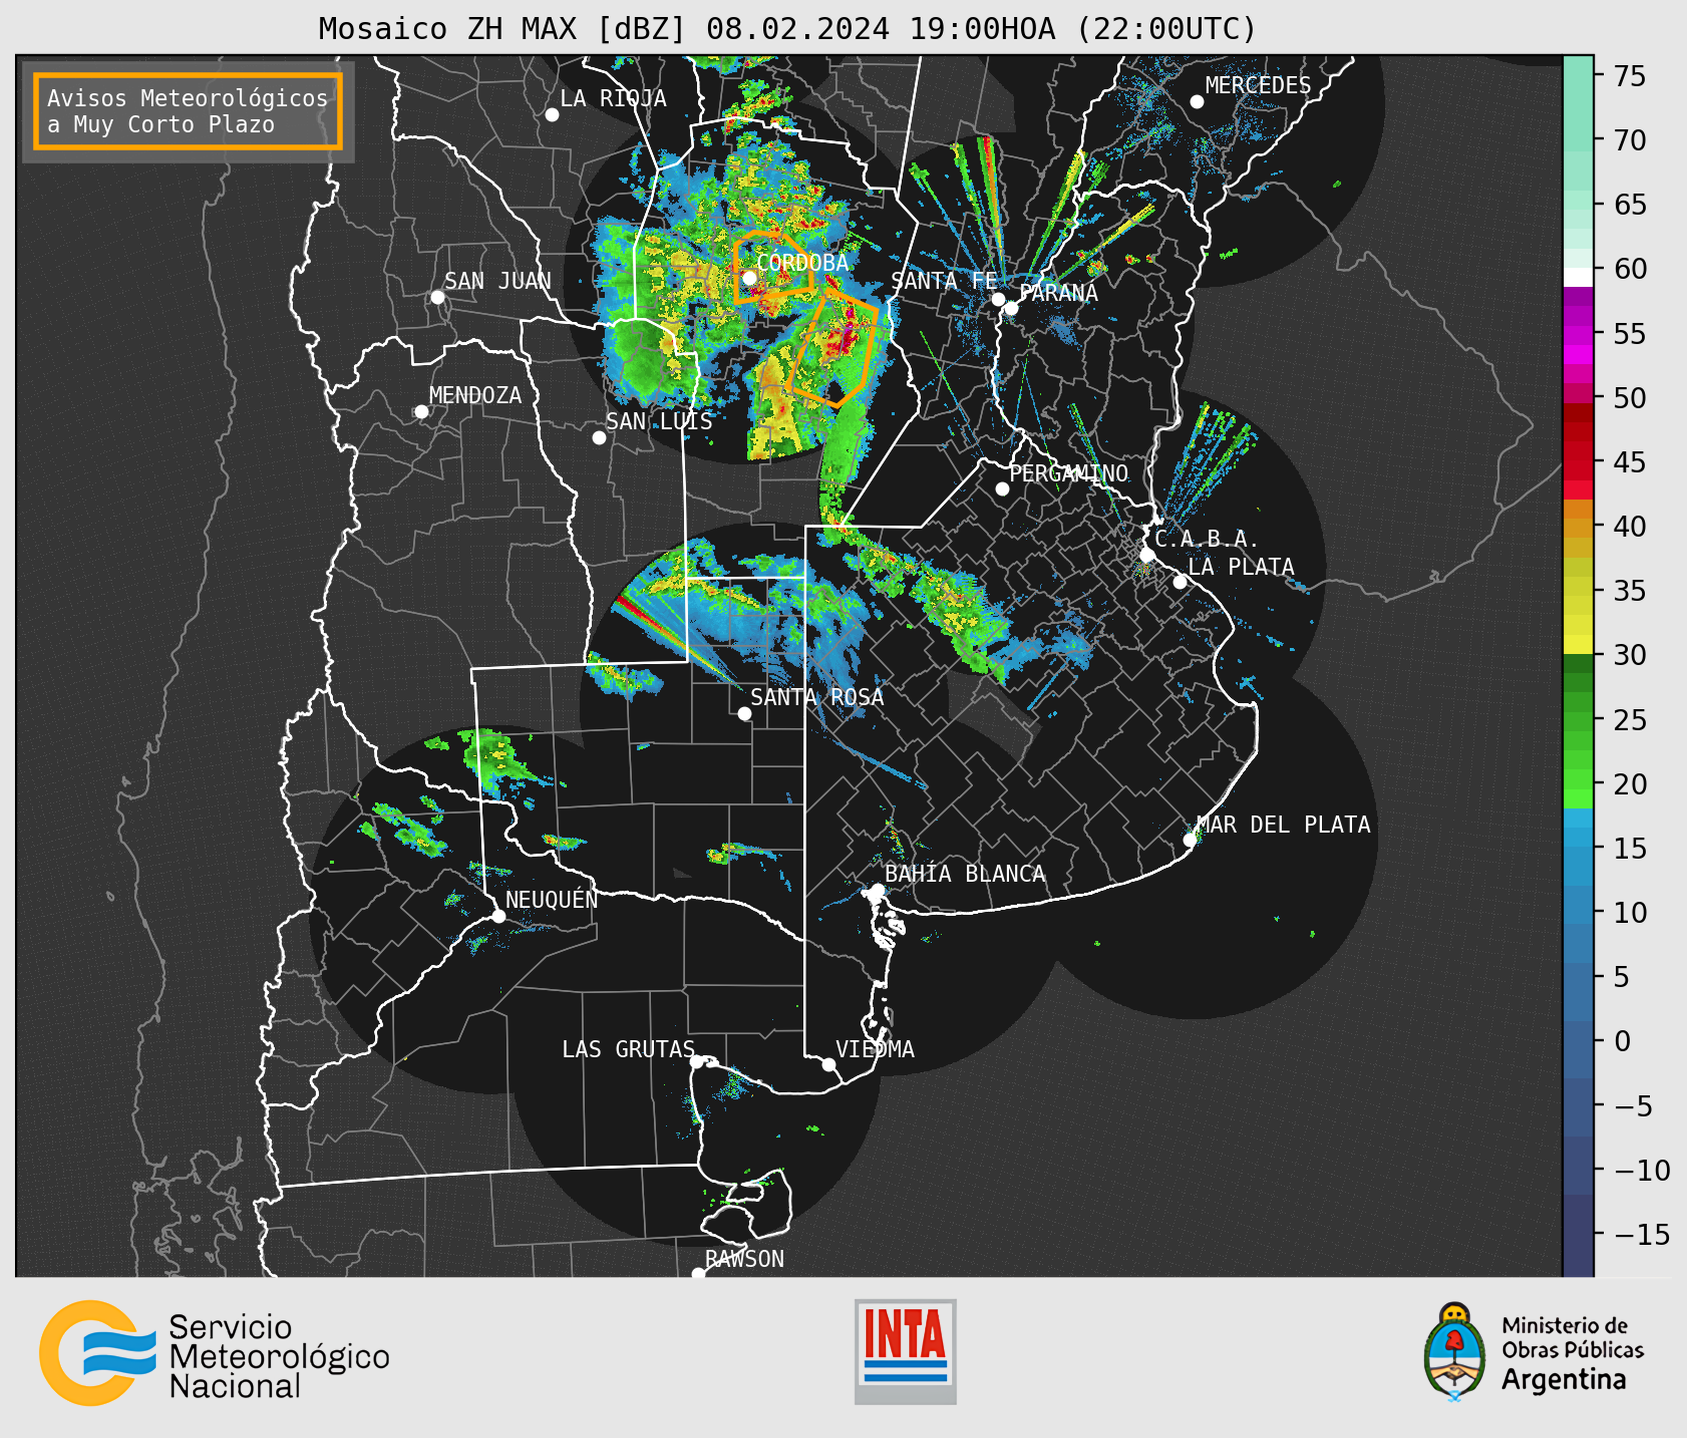Click the MERCEDES city marker dot

pos(1197,102)
